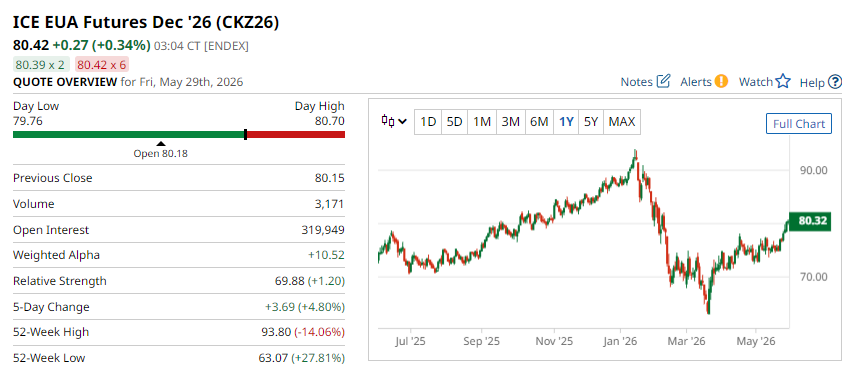Click the 5-Day Change value +3.69
The image size is (854, 382).
click(x=279, y=307)
